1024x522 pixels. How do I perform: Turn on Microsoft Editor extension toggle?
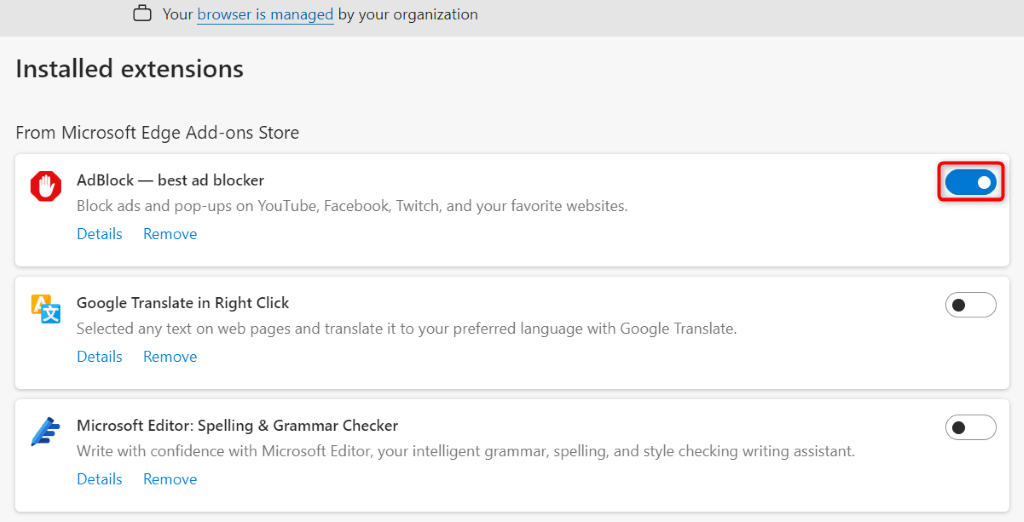[x=970, y=428]
